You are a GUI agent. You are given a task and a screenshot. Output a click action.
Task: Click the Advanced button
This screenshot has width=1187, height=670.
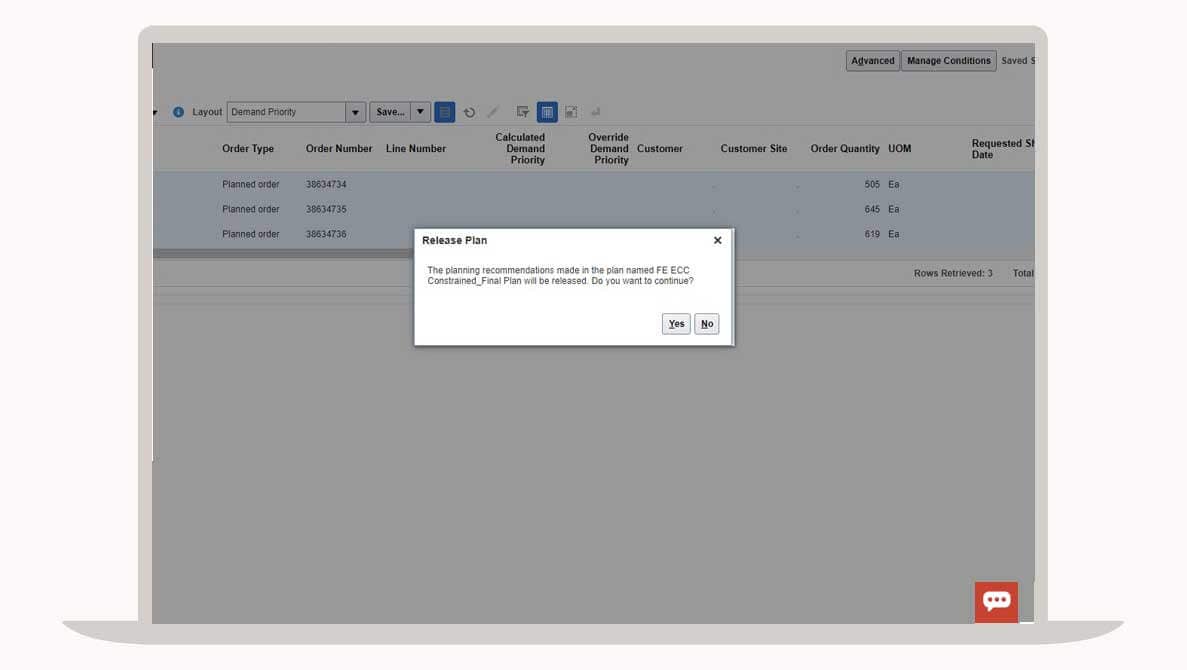click(872, 61)
